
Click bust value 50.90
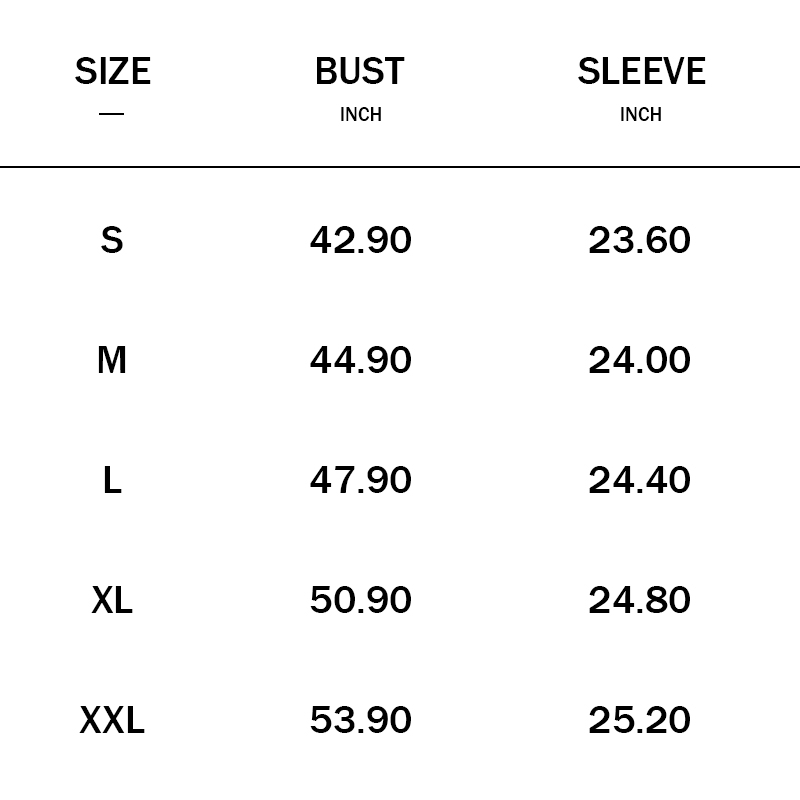[360, 600]
